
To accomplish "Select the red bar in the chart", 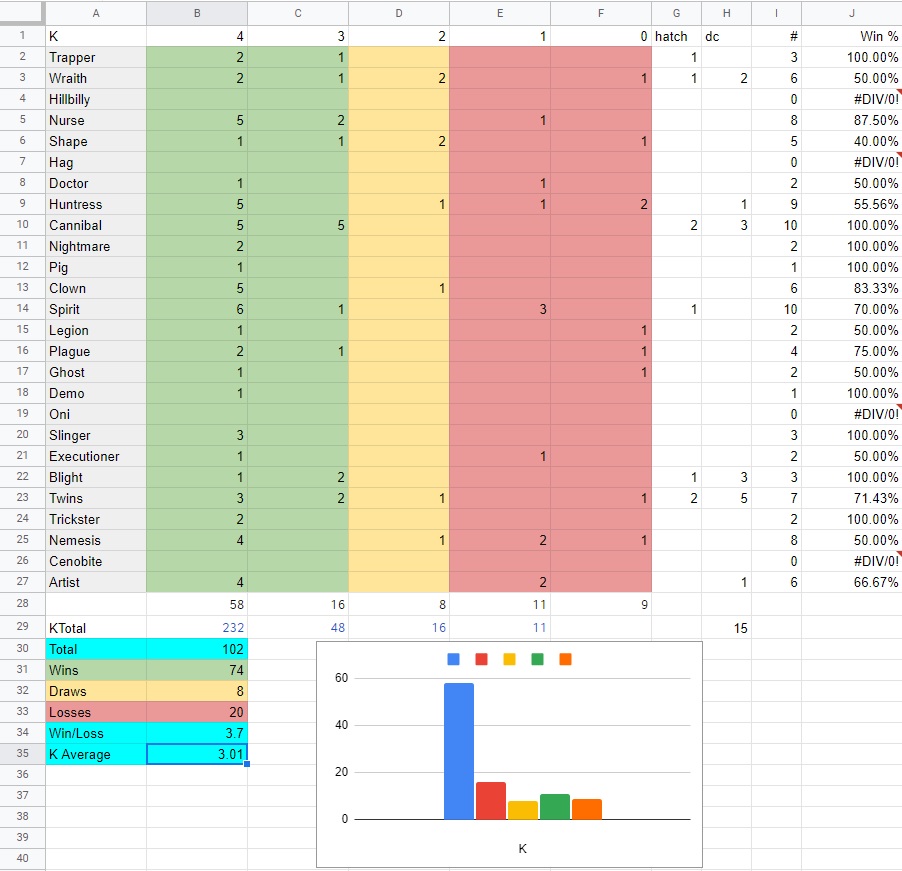I will pyautogui.click(x=491, y=800).
